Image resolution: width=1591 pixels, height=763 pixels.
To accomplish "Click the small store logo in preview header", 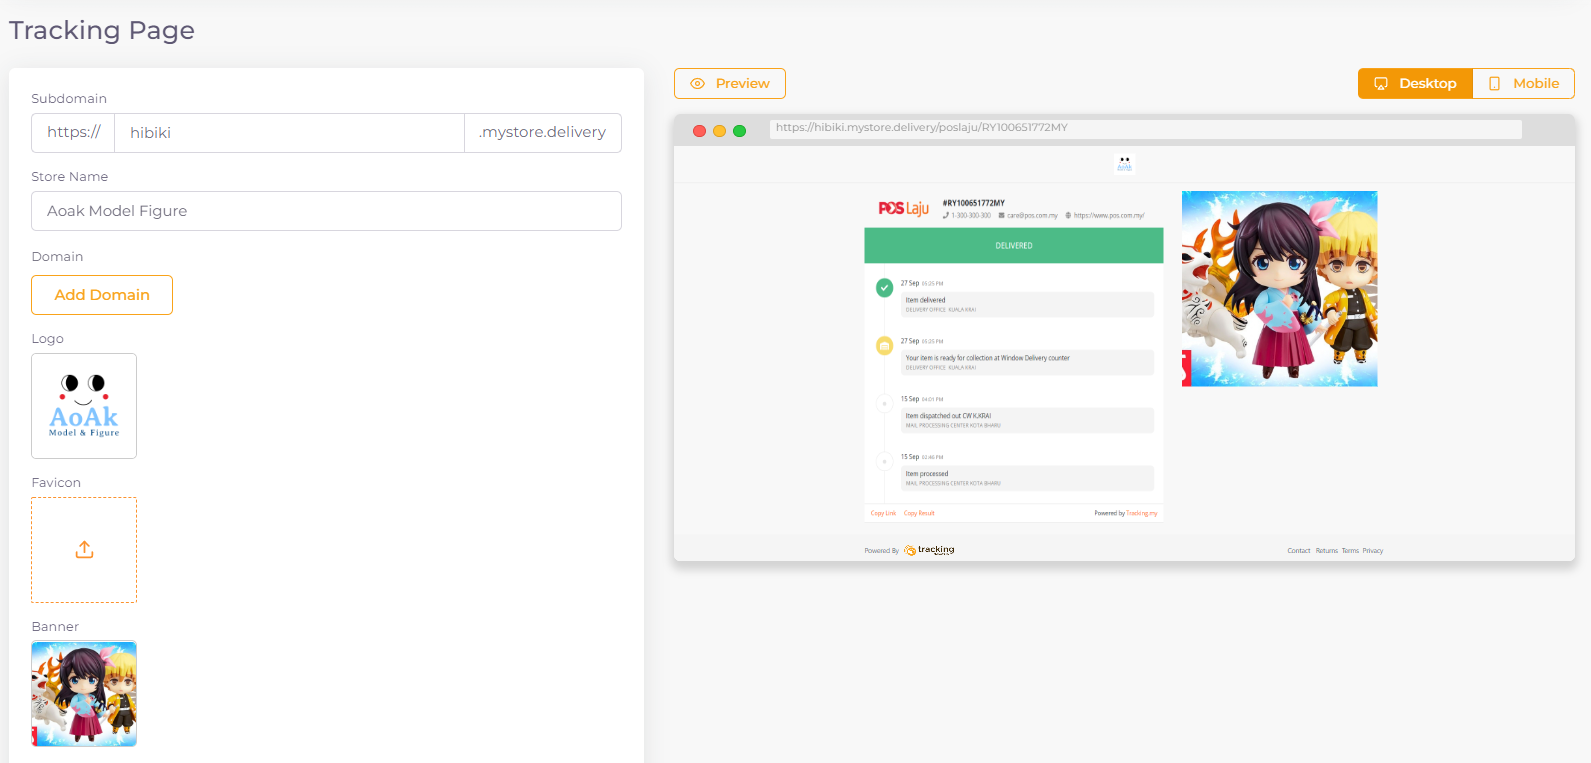I will 1124,163.
